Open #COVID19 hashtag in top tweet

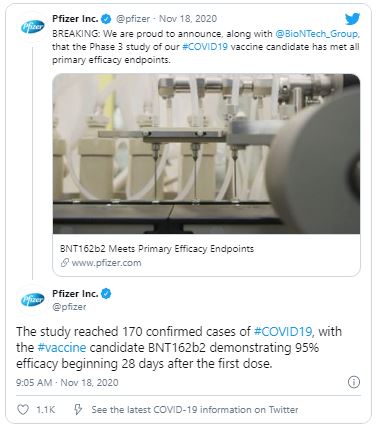tap(205, 46)
